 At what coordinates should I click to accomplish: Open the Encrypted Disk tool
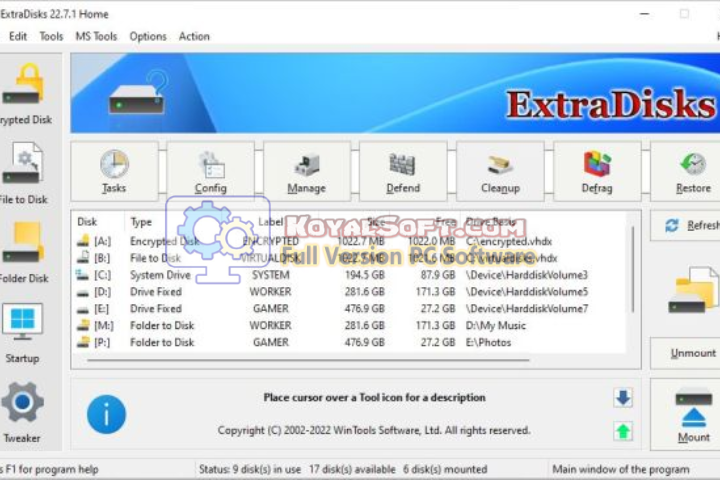(24, 94)
